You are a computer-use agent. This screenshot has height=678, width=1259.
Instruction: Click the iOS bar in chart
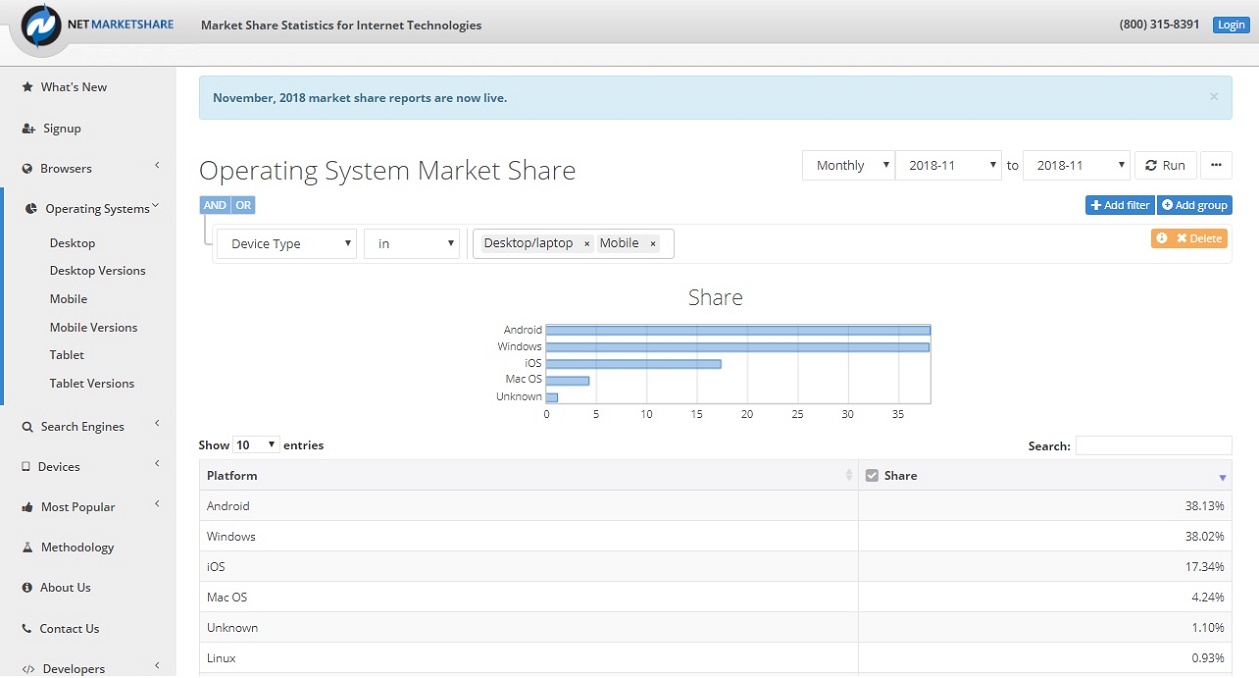634,363
